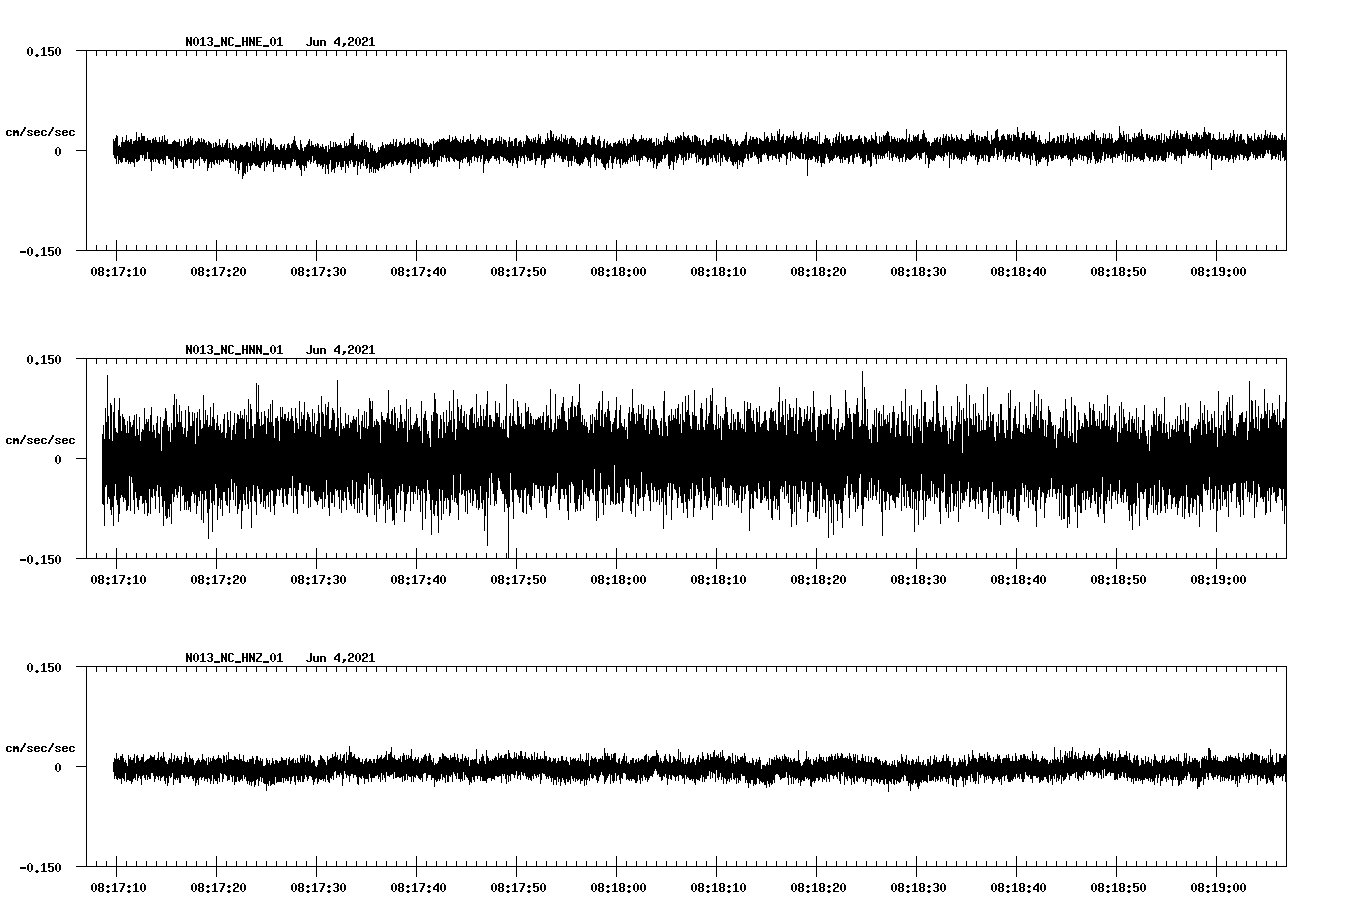Click the cm/sec/sec unit on HNE chart
Viewport: 1358px width, 924px height.
[x=40, y=132]
